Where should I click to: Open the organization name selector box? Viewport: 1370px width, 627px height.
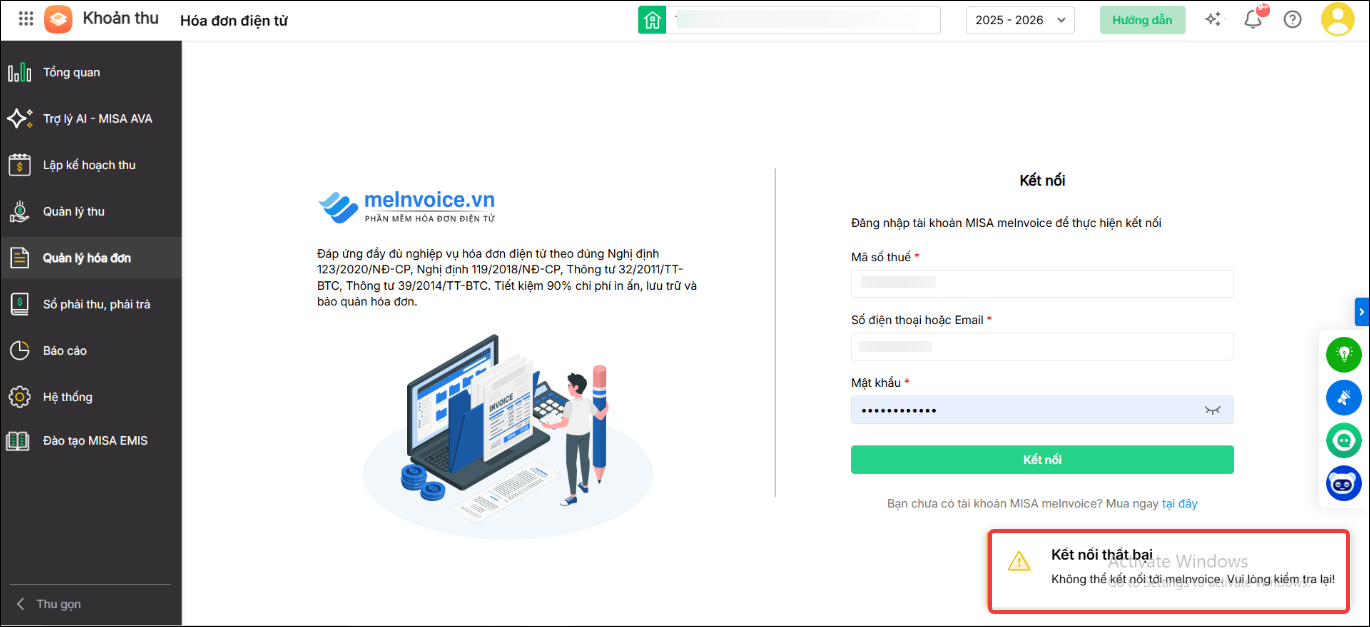(x=803, y=20)
